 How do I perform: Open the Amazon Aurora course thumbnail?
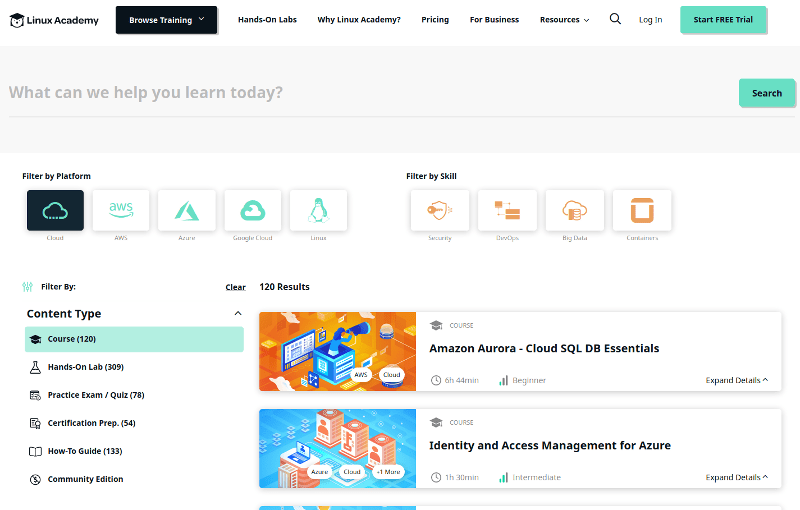[x=337, y=351]
